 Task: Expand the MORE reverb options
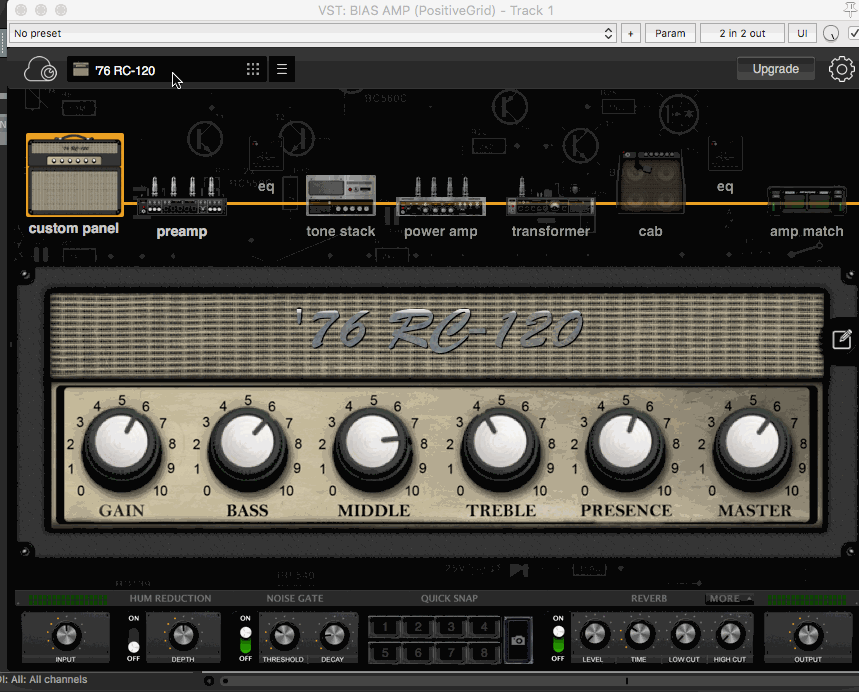click(x=729, y=598)
